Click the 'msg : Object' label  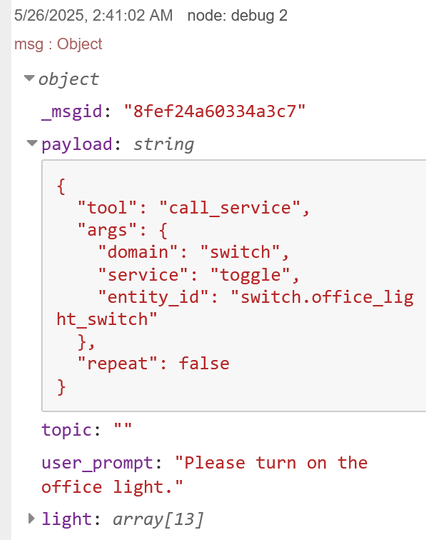pyautogui.click(x=58, y=44)
